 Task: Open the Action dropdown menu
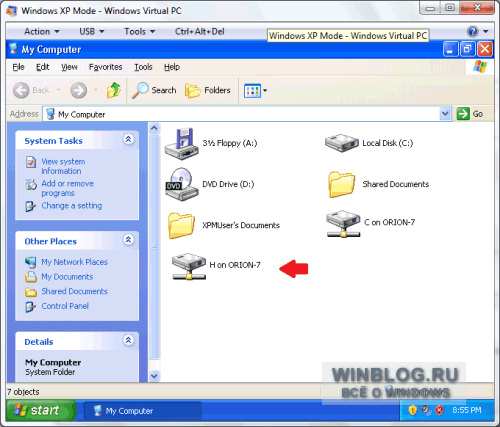[42, 32]
